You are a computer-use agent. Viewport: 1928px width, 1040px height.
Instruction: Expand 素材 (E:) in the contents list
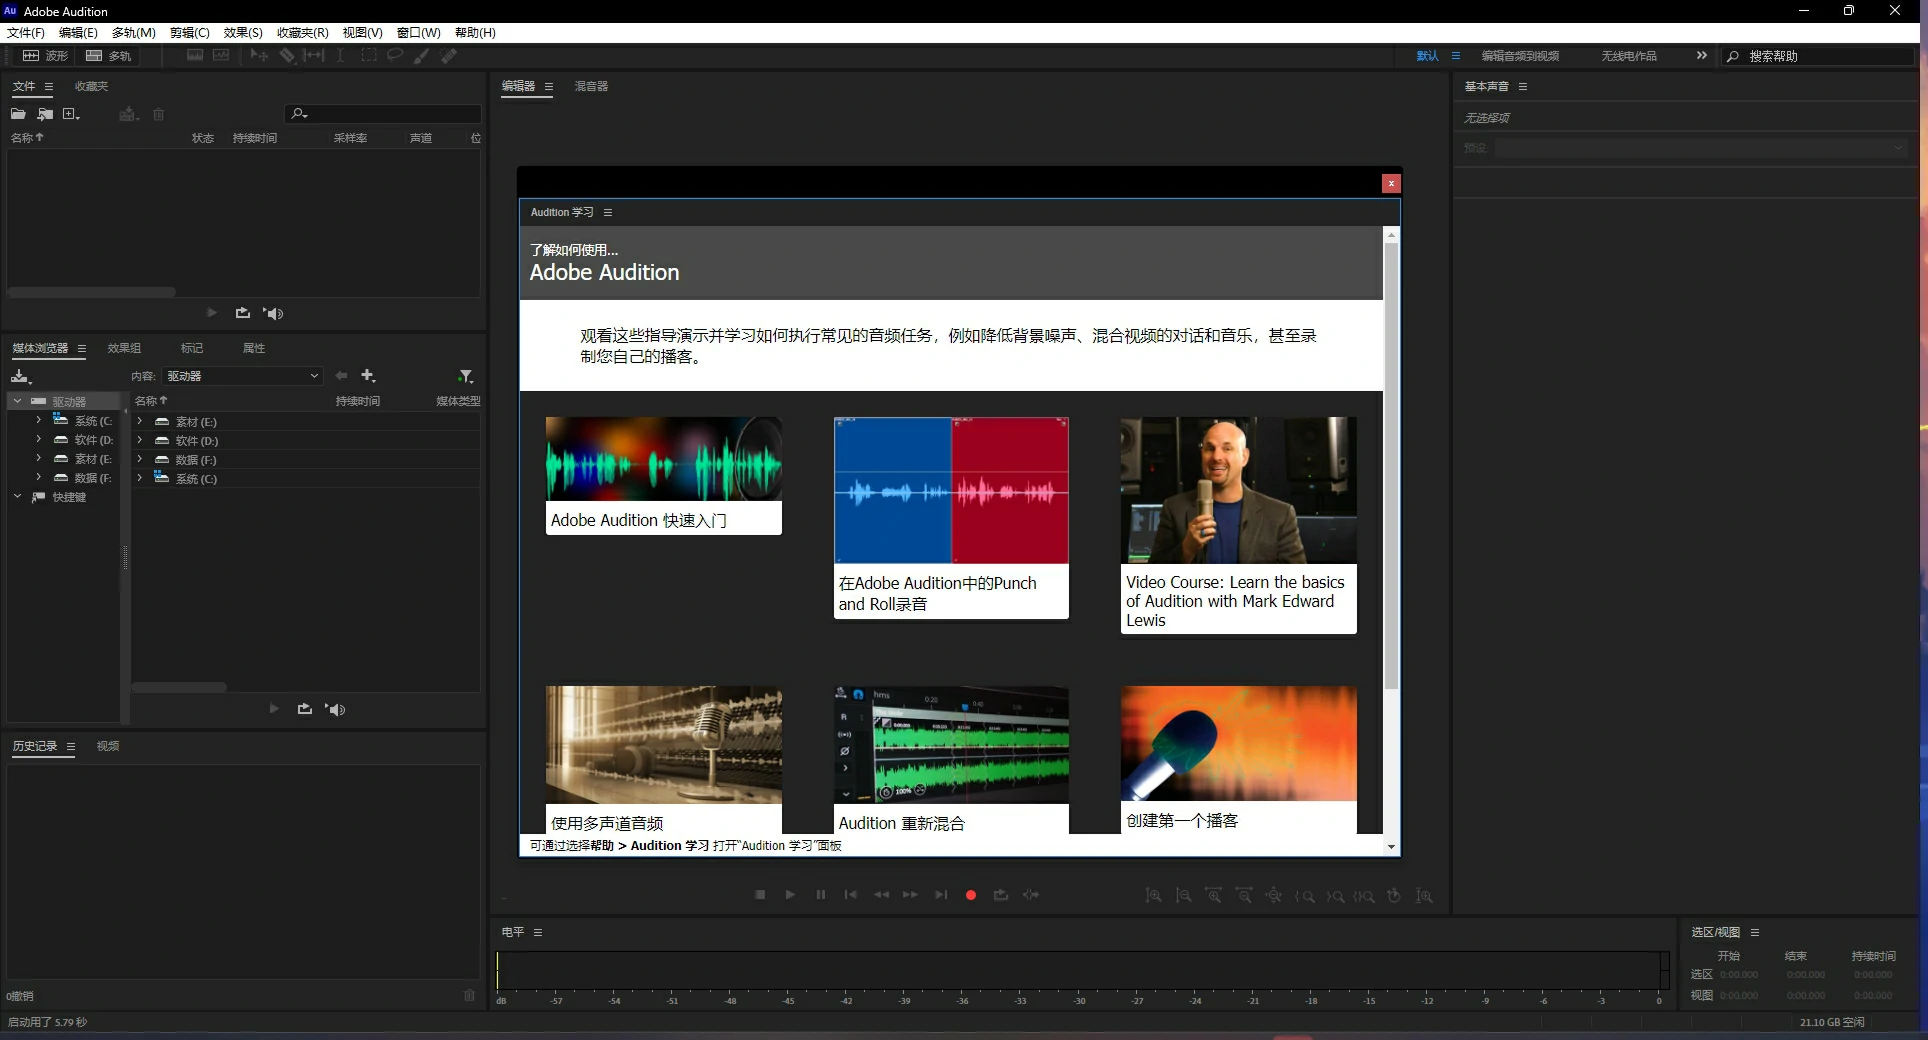139,421
